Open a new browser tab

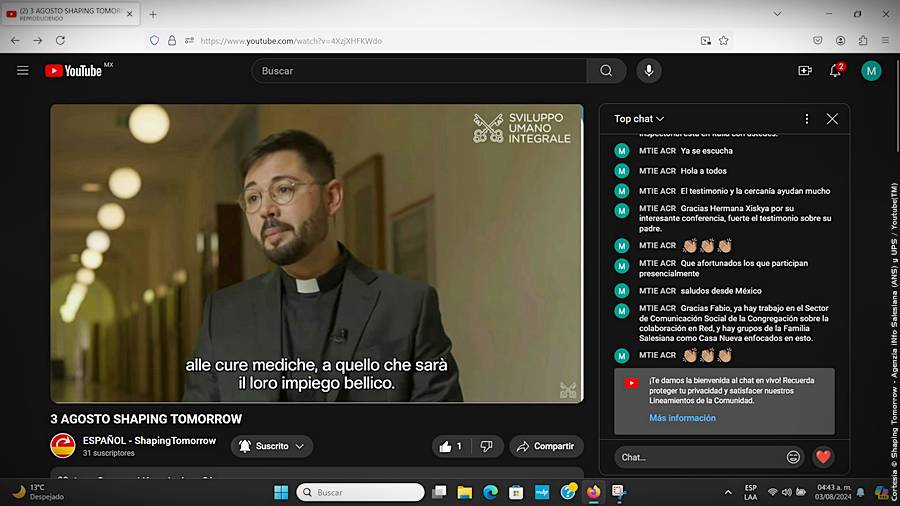pos(153,14)
